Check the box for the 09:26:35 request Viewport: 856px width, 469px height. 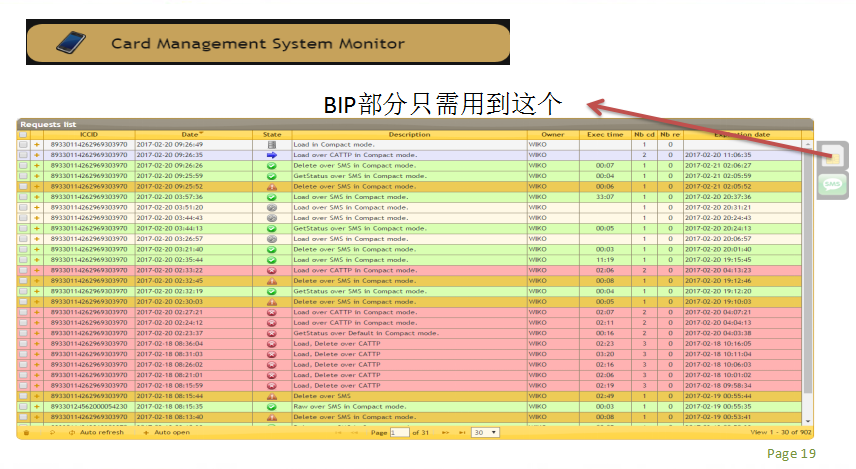[x=23, y=155]
